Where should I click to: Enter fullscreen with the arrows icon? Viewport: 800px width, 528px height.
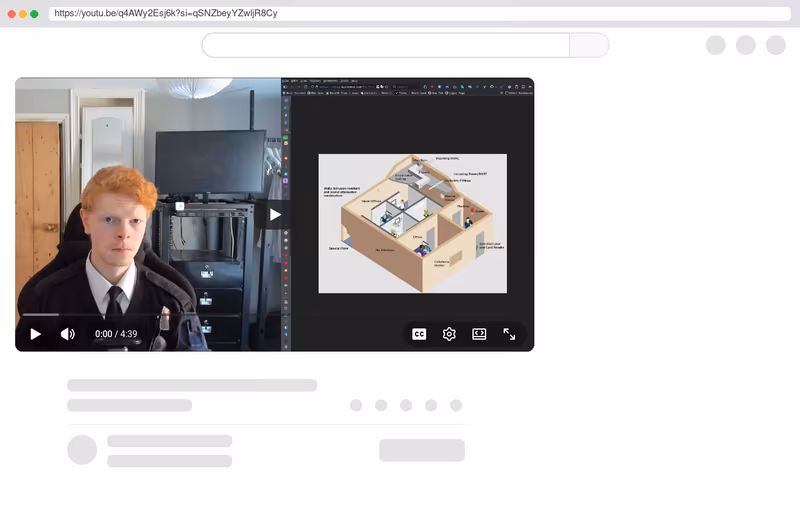[x=509, y=334]
